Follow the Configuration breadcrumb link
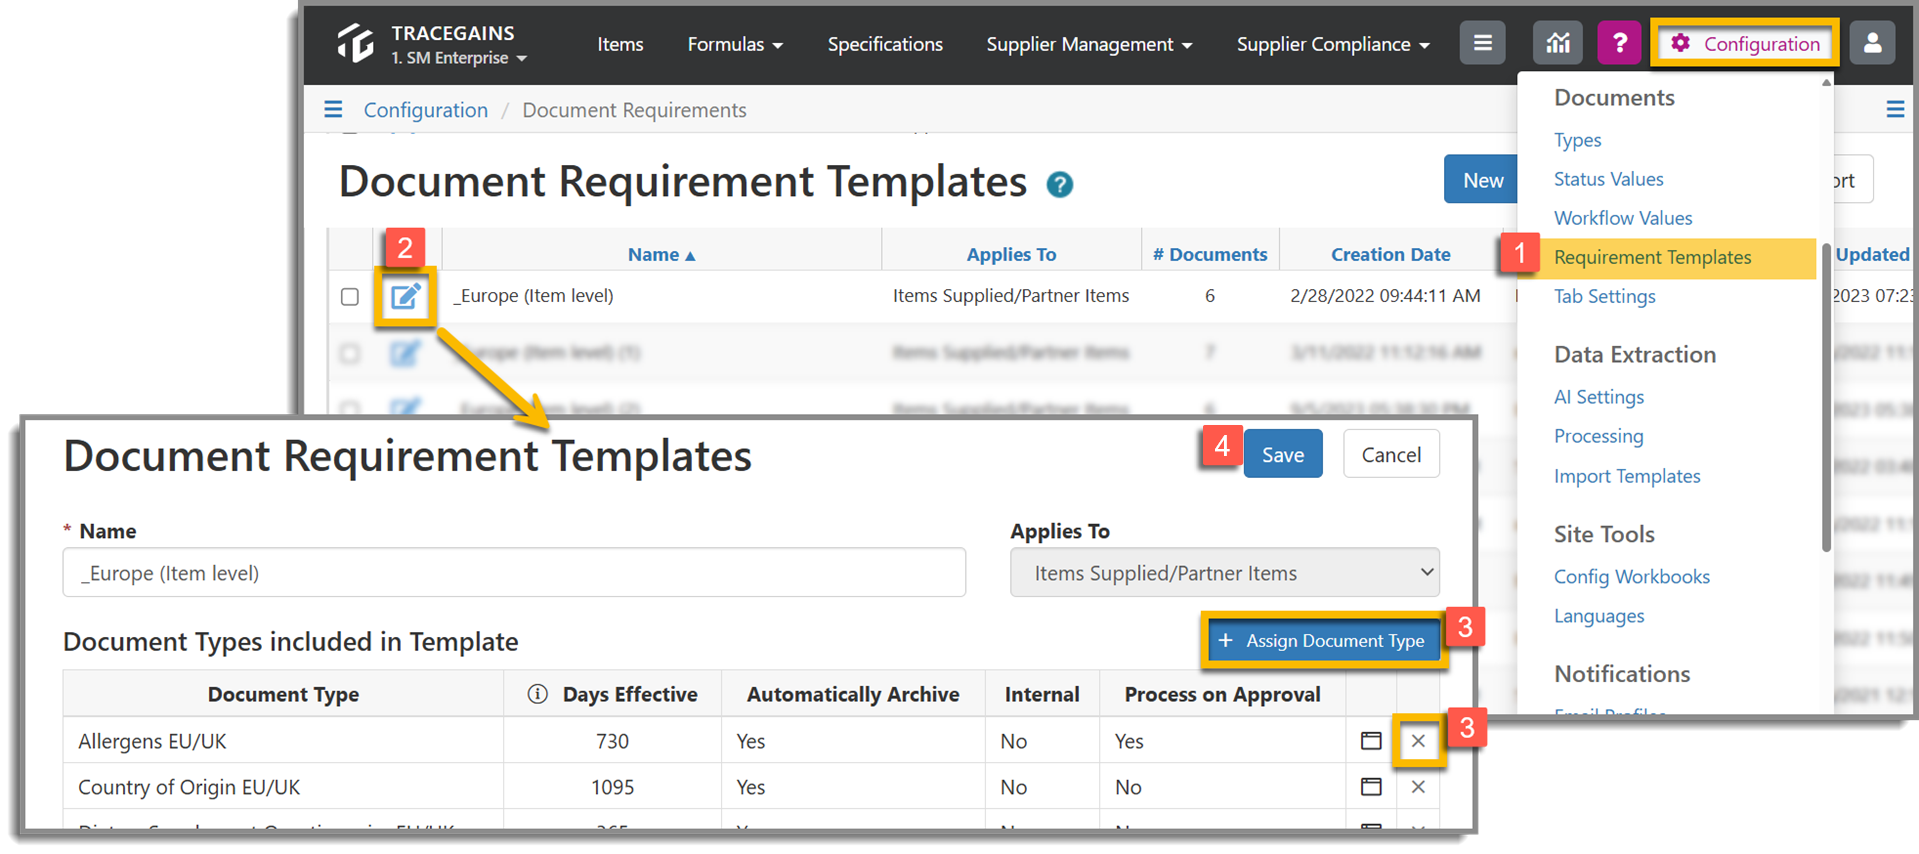This screenshot has width=1919, height=854. pos(425,110)
